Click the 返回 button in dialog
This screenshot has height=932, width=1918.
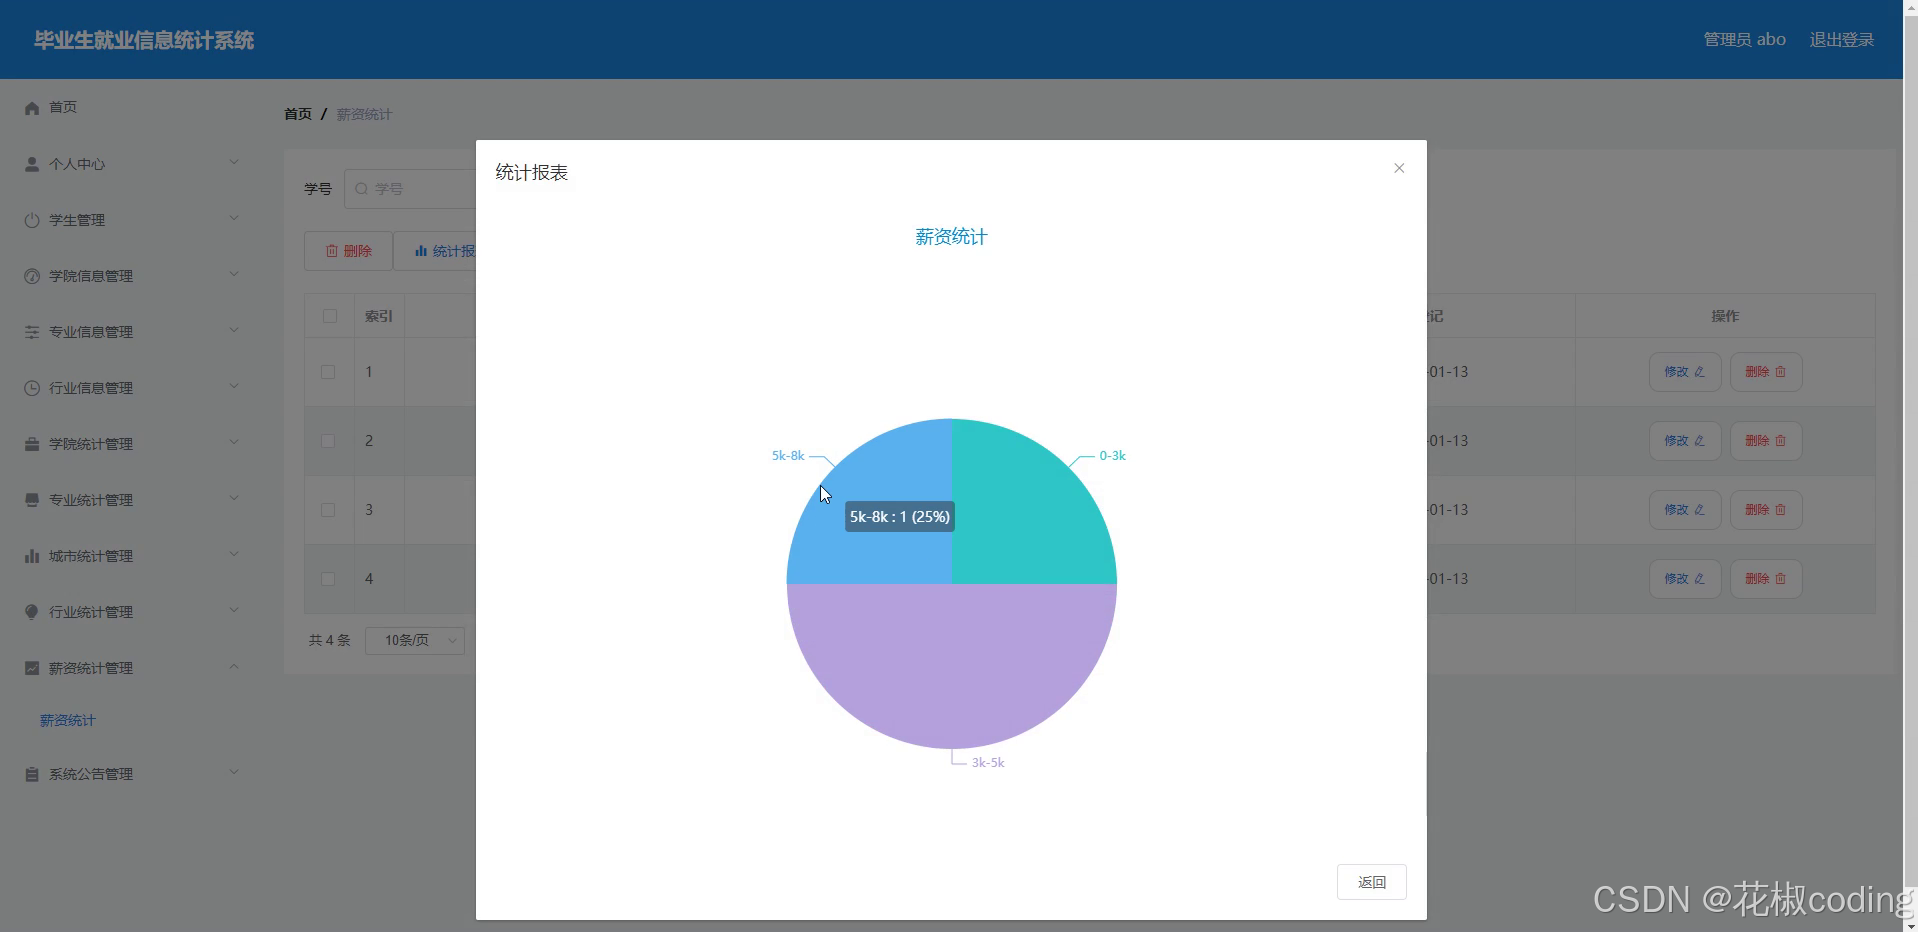pos(1371,882)
